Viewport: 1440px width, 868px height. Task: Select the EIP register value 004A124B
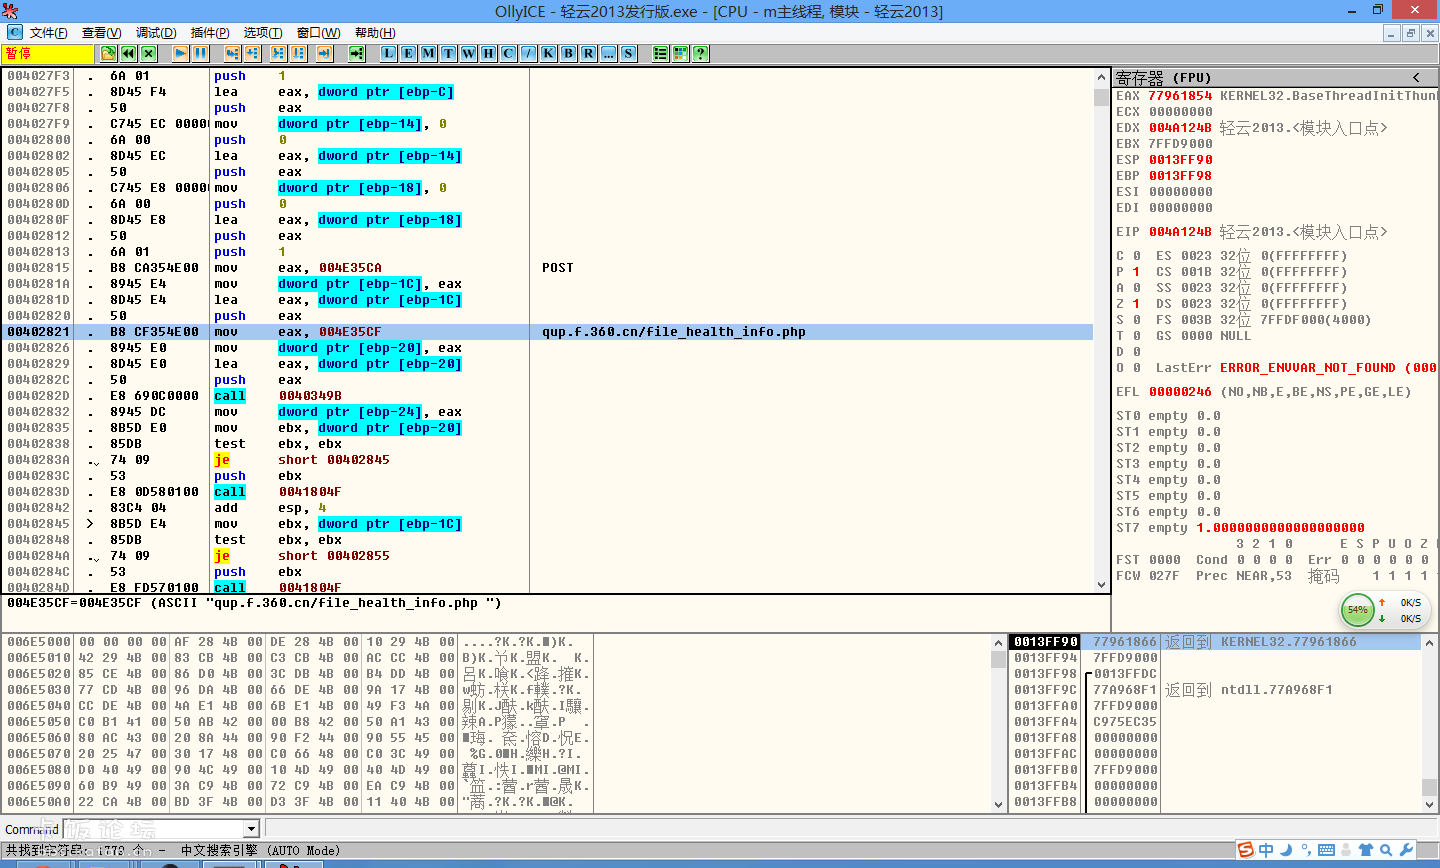[1180, 232]
